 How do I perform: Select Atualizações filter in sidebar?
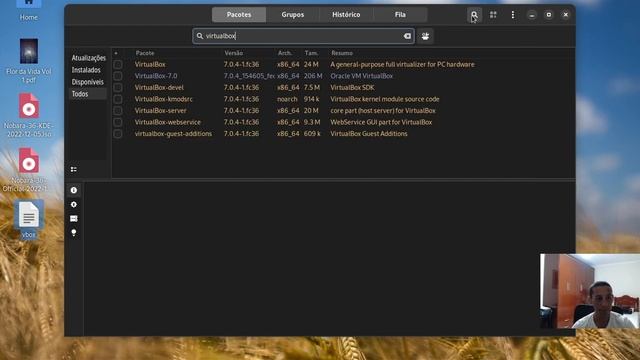tap(89, 58)
